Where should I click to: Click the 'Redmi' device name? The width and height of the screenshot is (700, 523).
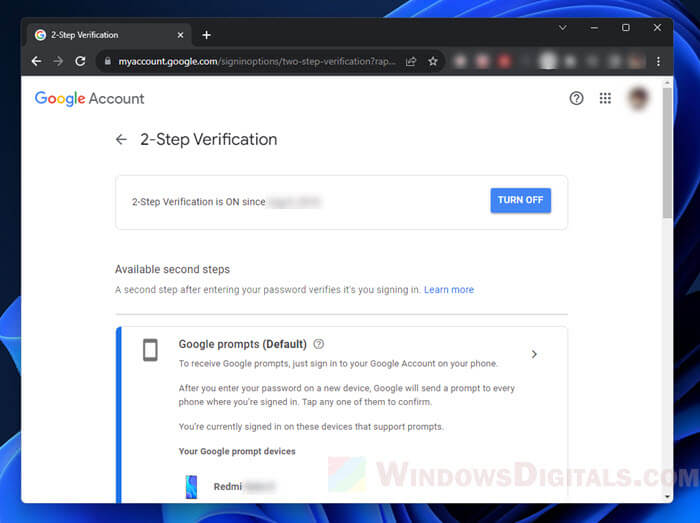pos(228,486)
